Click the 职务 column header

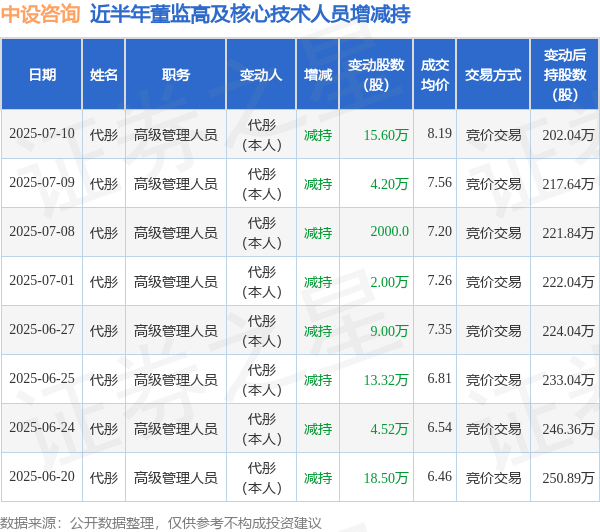click(176, 74)
